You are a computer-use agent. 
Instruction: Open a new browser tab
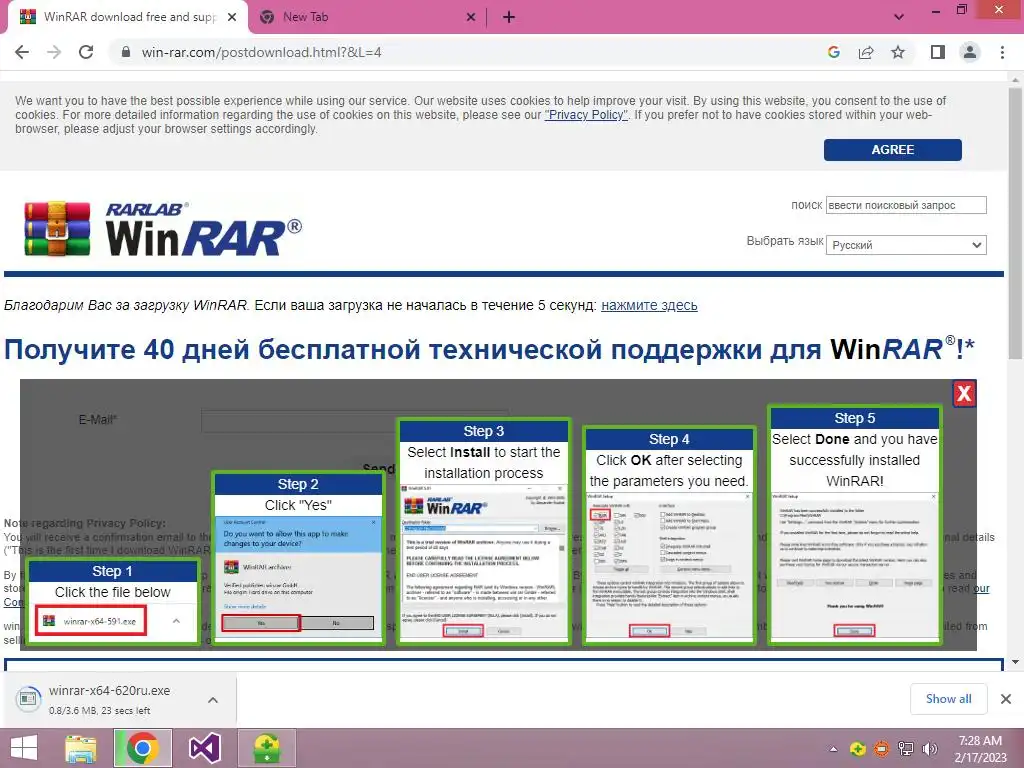(509, 17)
